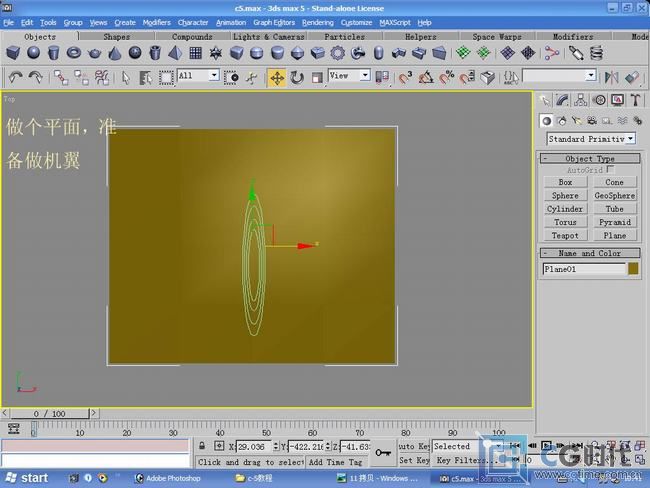Click the Redo arrow in main toolbar
The height and width of the screenshot is (488, 650).
point(36,78)
